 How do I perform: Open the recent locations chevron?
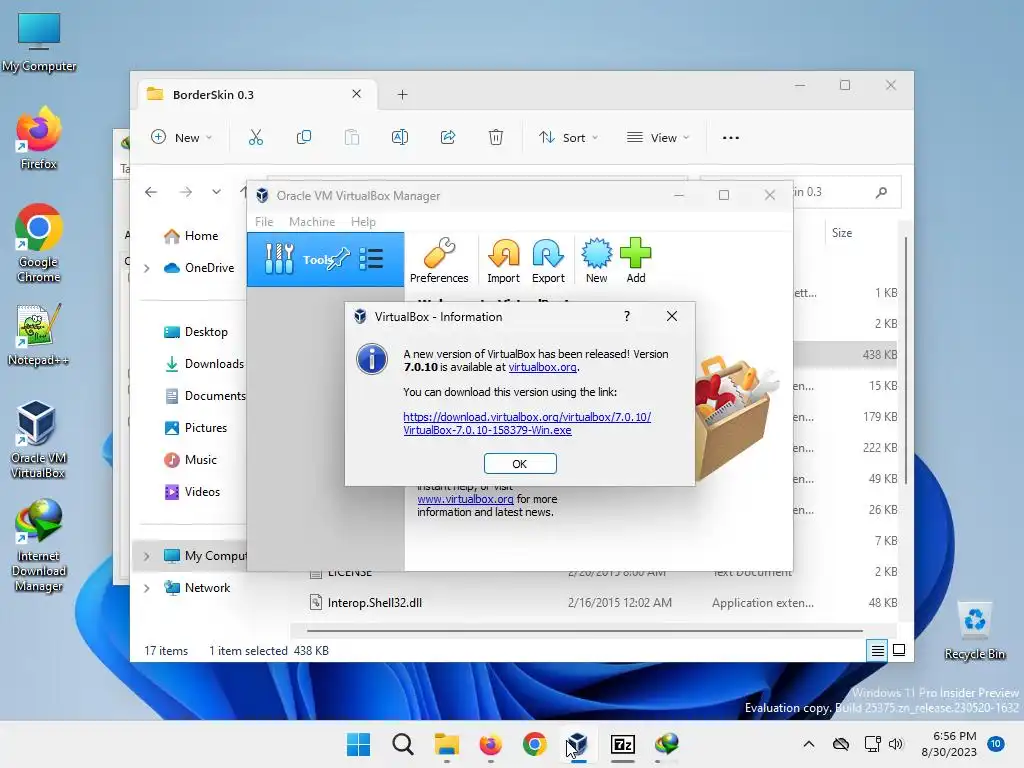point(216,192)
